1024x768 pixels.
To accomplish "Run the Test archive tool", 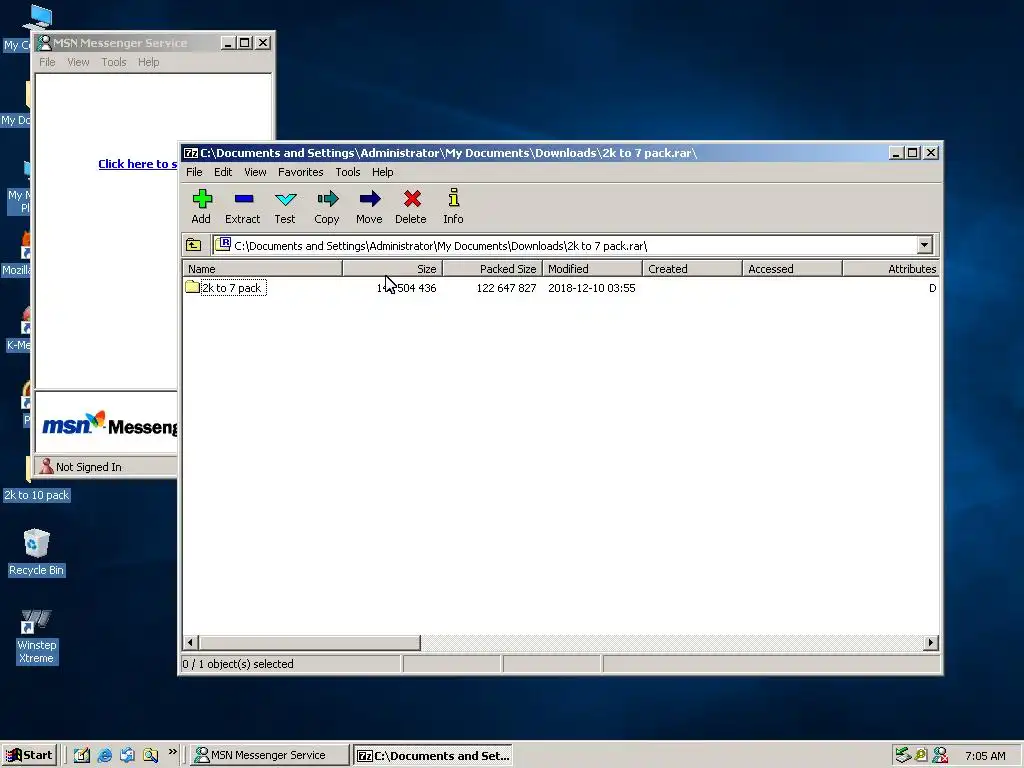I will coord(285,206).
